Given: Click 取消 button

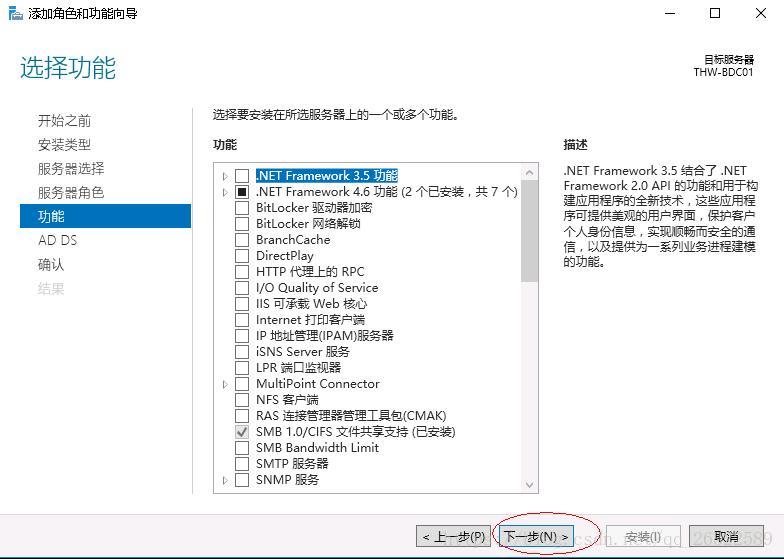Looking at the screenshot, I should [x=726, y=536].
